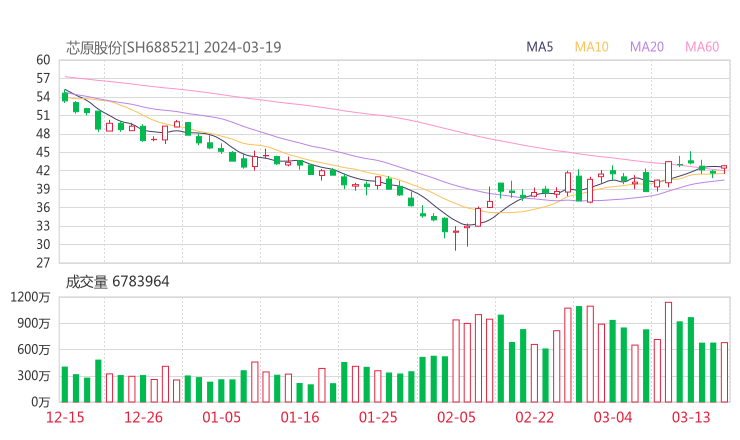740x440 pixels.
Task: Click the stock title 芯原股份[SH688521] 2024-03-19
Action: pyautogui.click(x=174, y=47)
